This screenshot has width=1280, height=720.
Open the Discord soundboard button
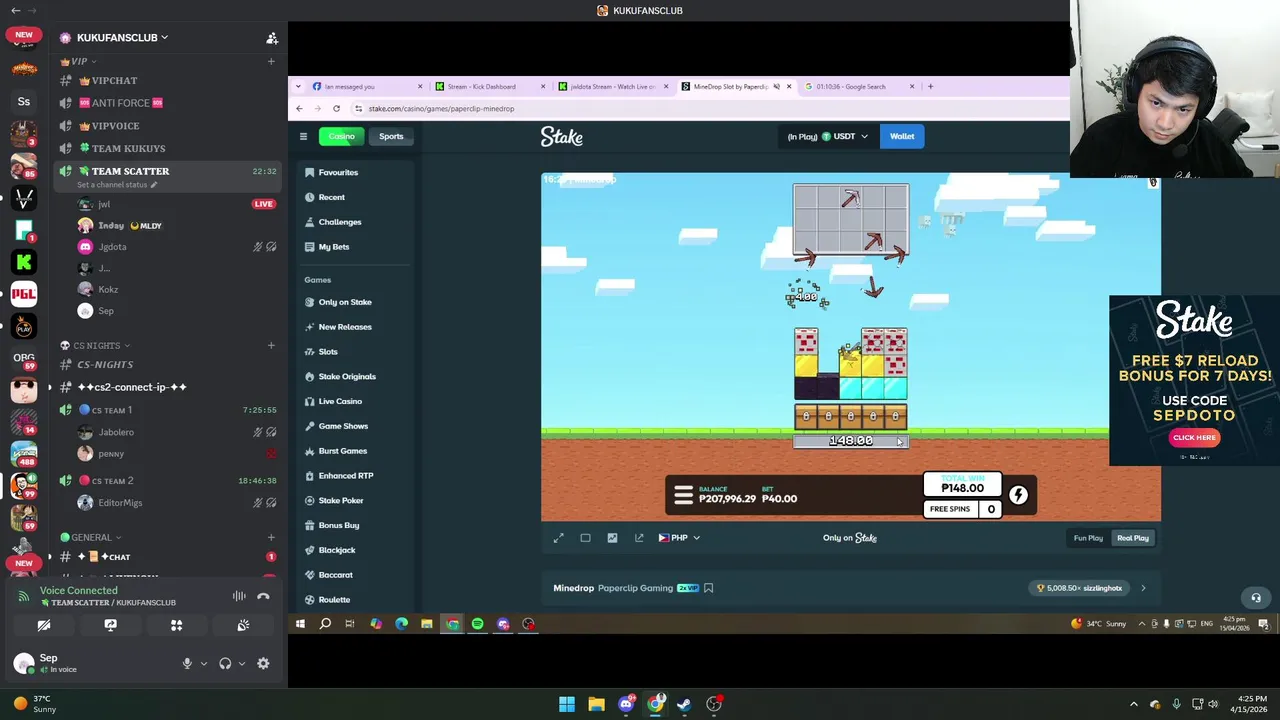[243, 625]
